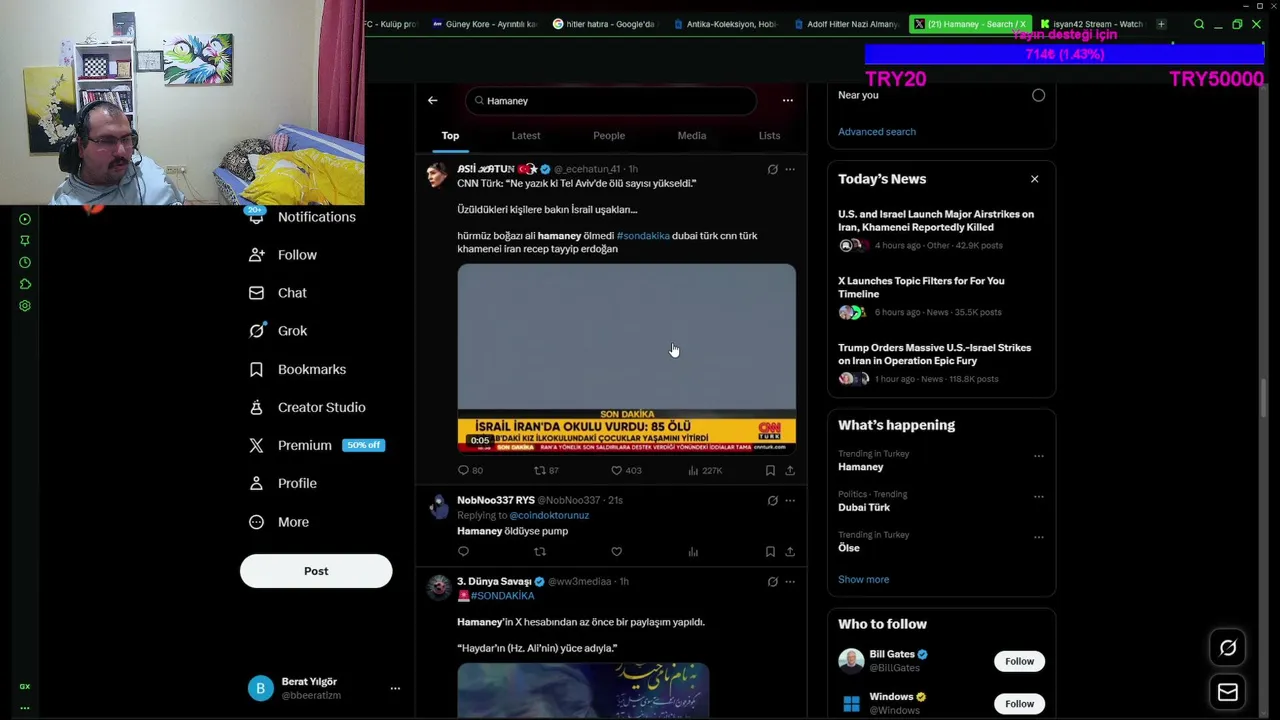The height and width of the screenshot is (720, 1280).
Task: Open X Launches Topic Filters news
Action: click(x=941, y=297)
